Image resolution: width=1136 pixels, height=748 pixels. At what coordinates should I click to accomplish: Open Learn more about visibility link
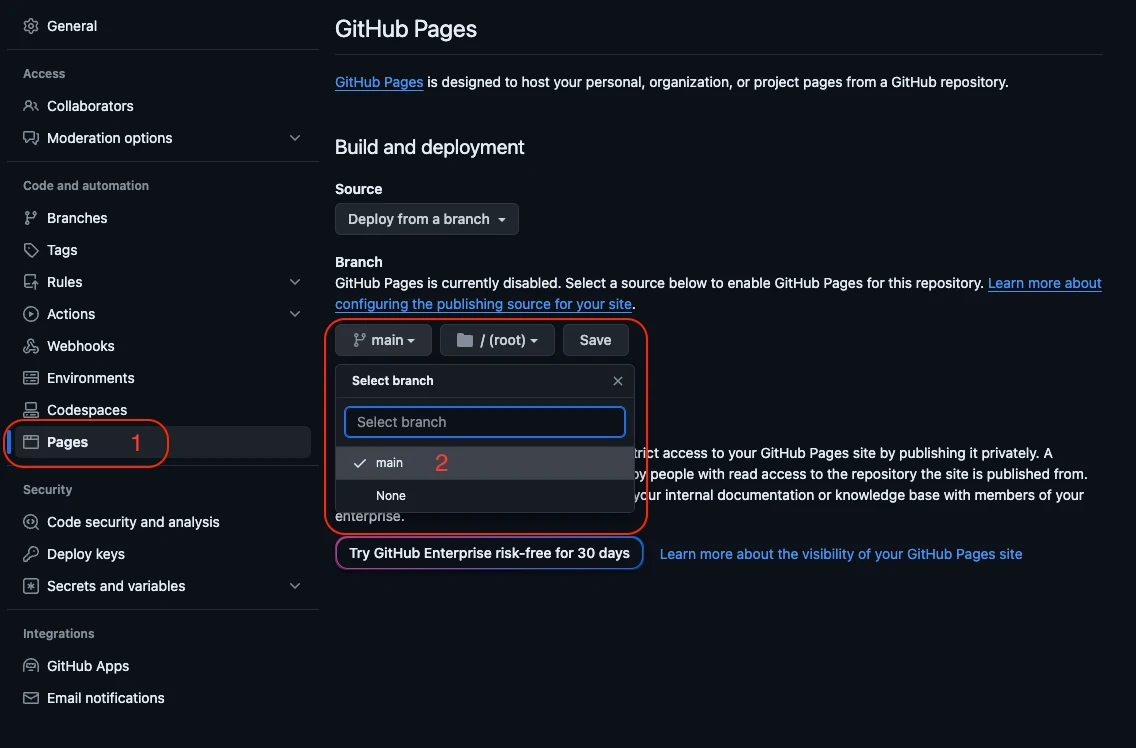(840, 554)
